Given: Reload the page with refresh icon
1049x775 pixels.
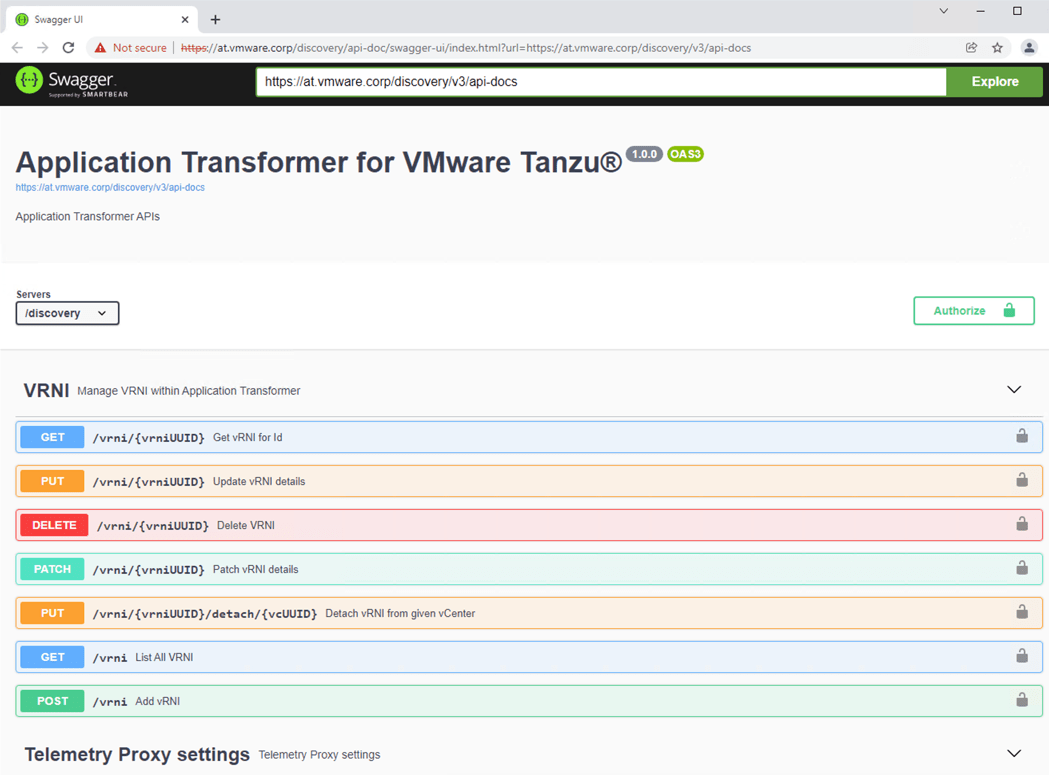Looking at the screenshot, I should (x=68, y=48).
